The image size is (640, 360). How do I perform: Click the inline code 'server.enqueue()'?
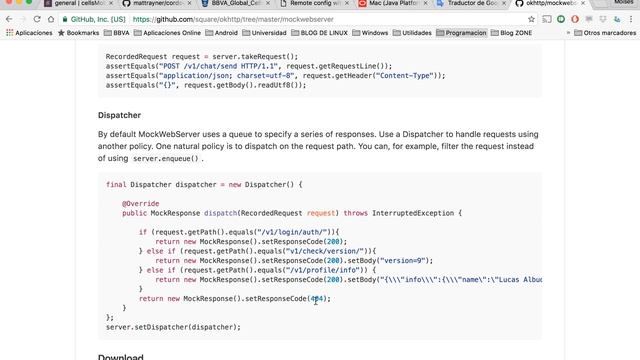[x=165, y=158]
